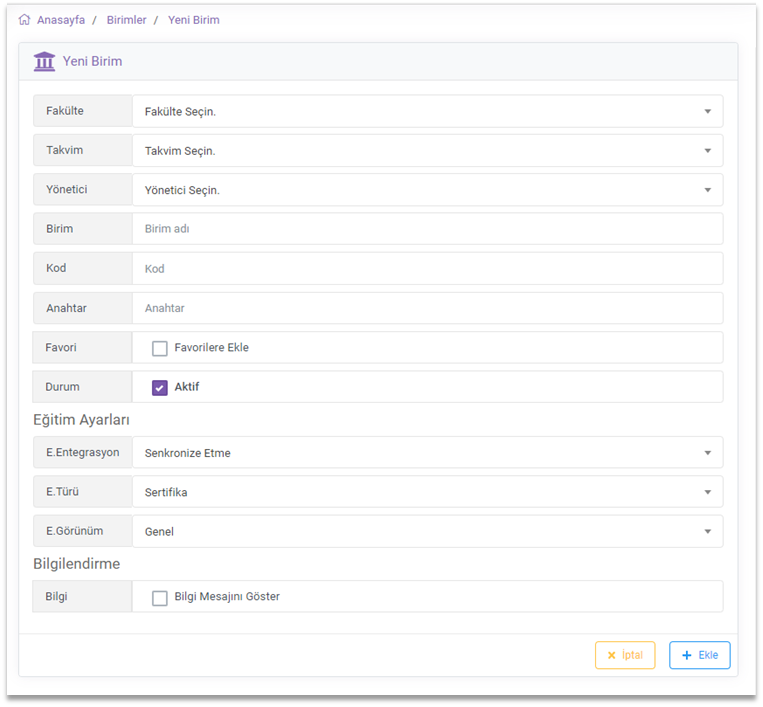Expand the Takvim Seçin dropdown
Viewport: 763px width, 707px height.
pyautogui.click(x=427, y=151)
